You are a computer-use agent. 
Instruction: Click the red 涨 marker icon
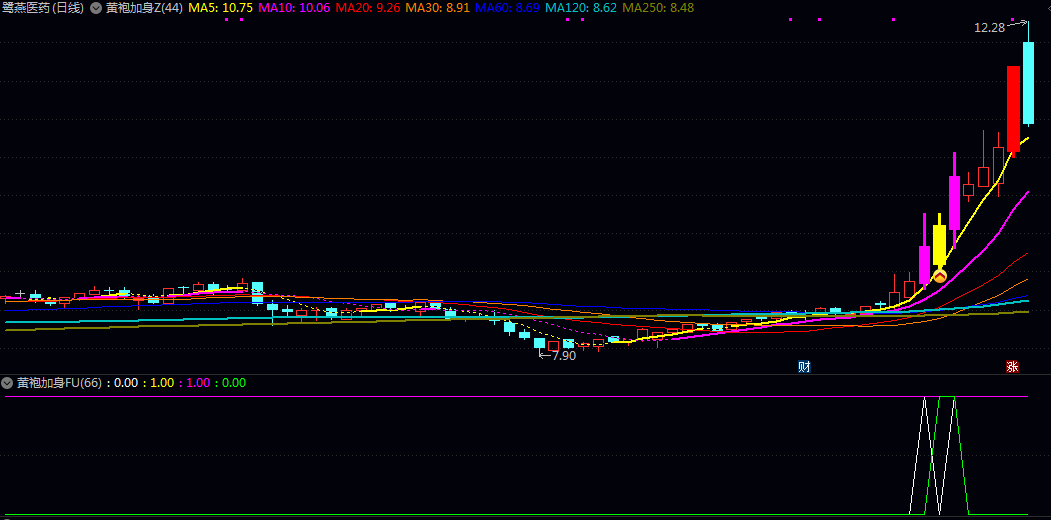tap(1012, 367)
